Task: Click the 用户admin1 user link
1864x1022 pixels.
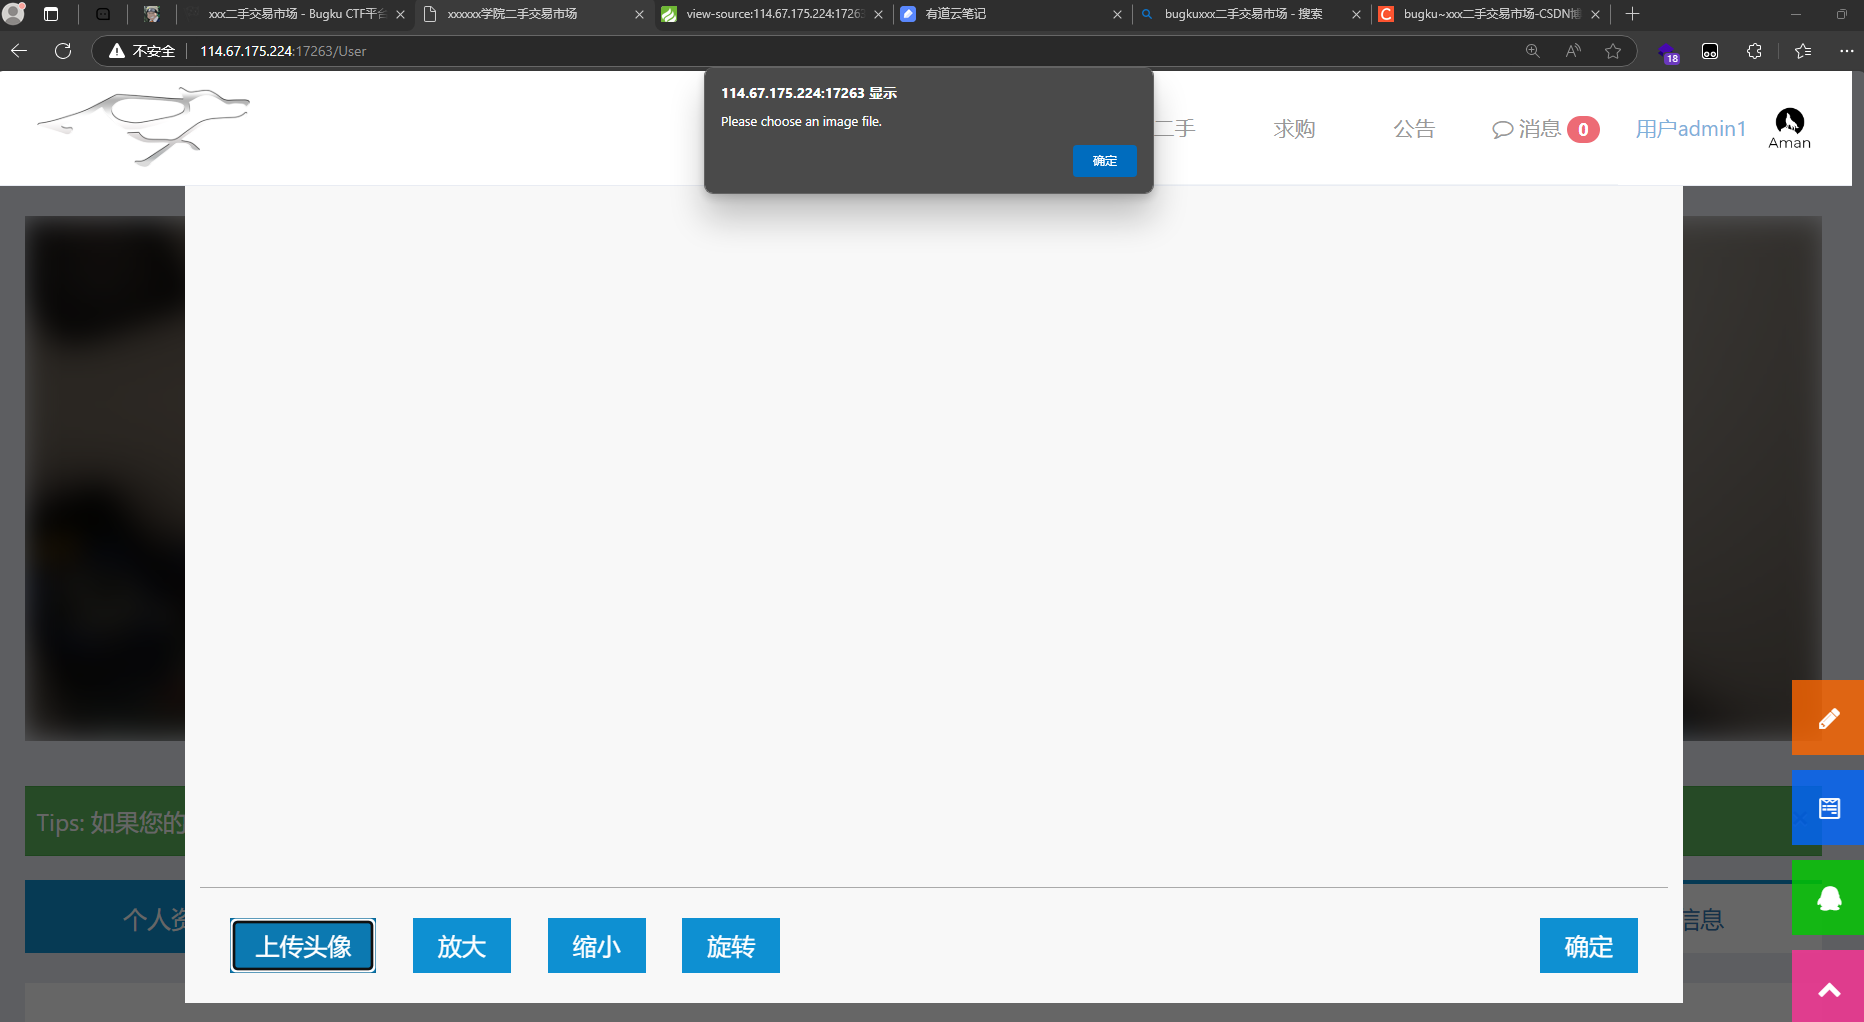Action: 1690,129
